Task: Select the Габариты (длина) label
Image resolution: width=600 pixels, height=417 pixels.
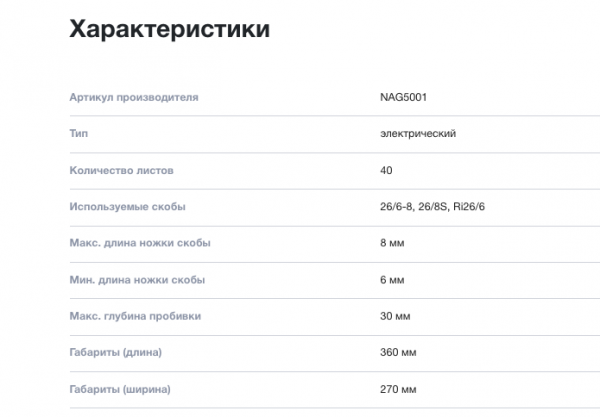Action: tap(116, 352)
